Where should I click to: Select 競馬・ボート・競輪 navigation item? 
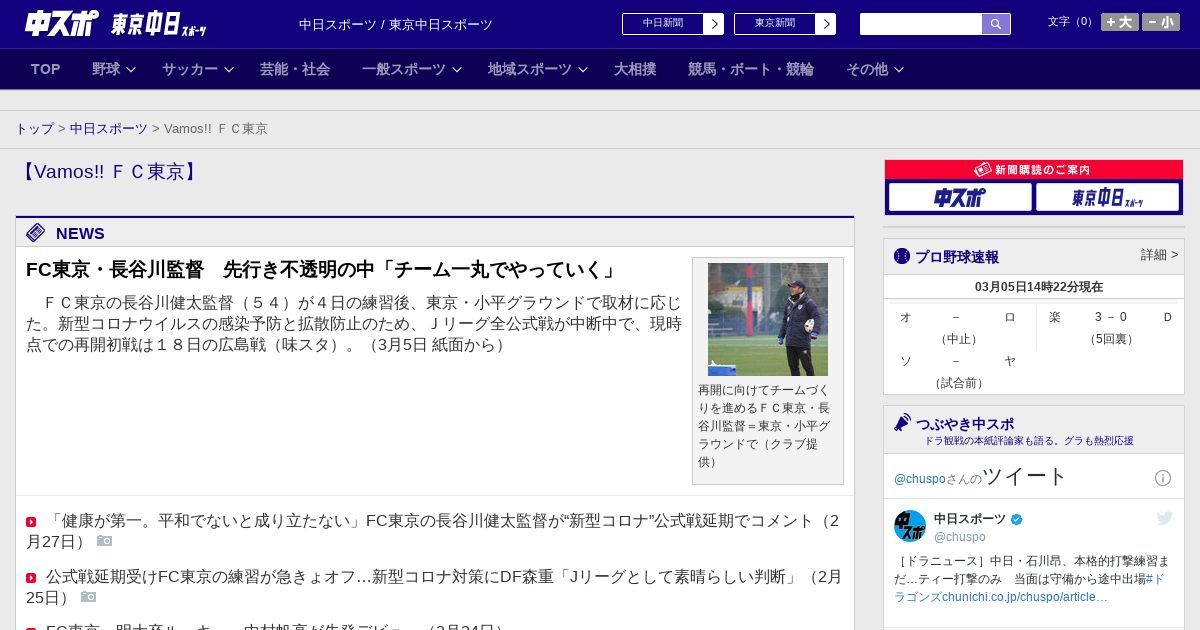[751, 69]
